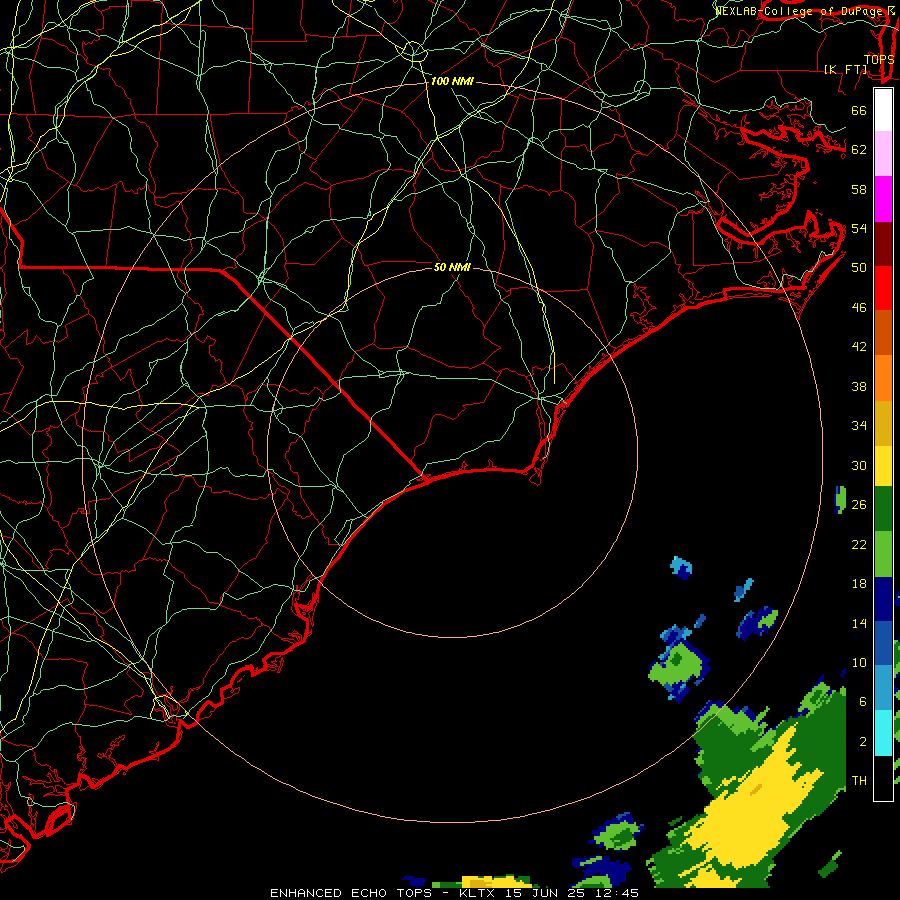Click the legend value 54

859,228
